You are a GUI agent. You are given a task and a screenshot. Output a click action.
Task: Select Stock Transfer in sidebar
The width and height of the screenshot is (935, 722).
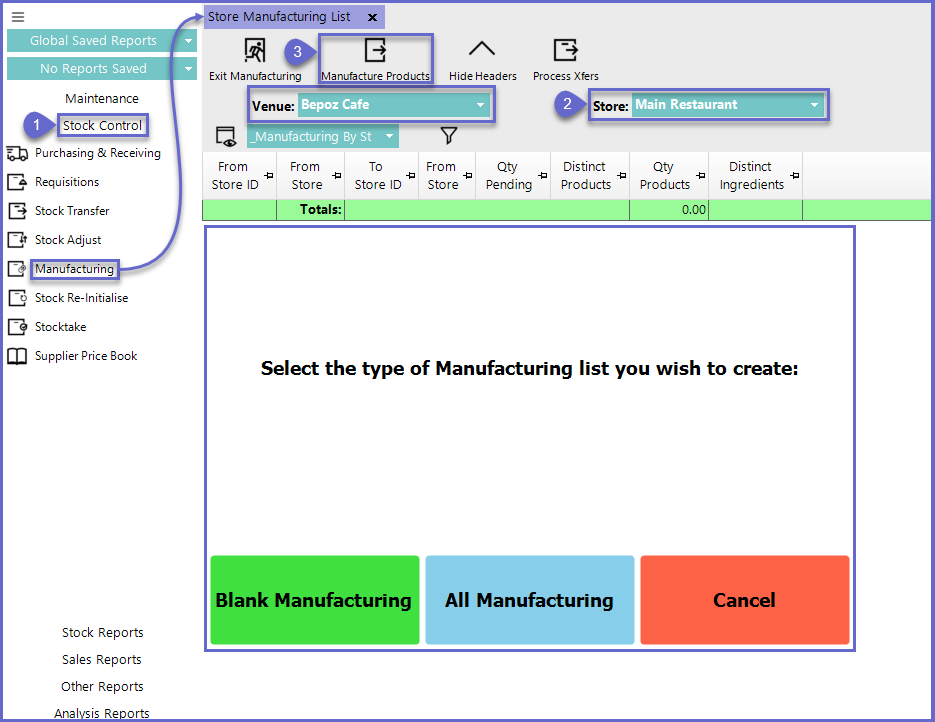pyautogui.click(x=72, y=211)
